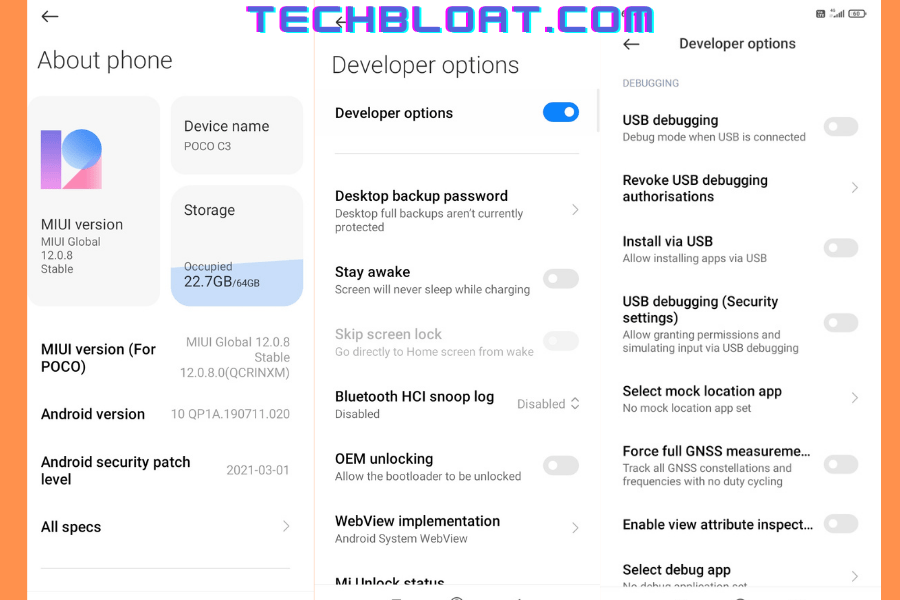Toggle Force full GNSS measurements
The image size is (900, 600).
pyautogui.click(x=841, y=464)
